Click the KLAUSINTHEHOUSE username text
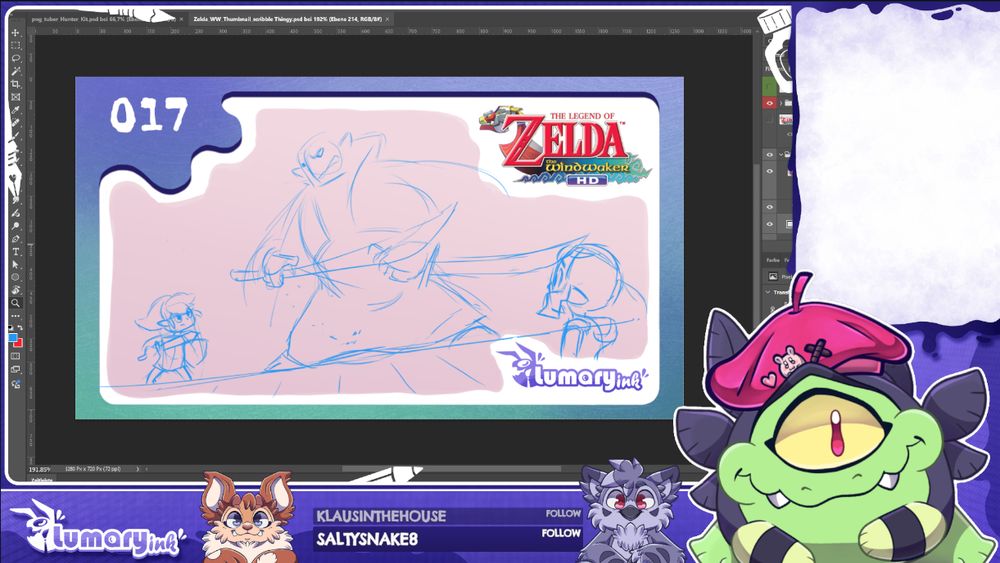This screenshot has width=1000, height=563. pyautogui.click(x=381, y=516)
